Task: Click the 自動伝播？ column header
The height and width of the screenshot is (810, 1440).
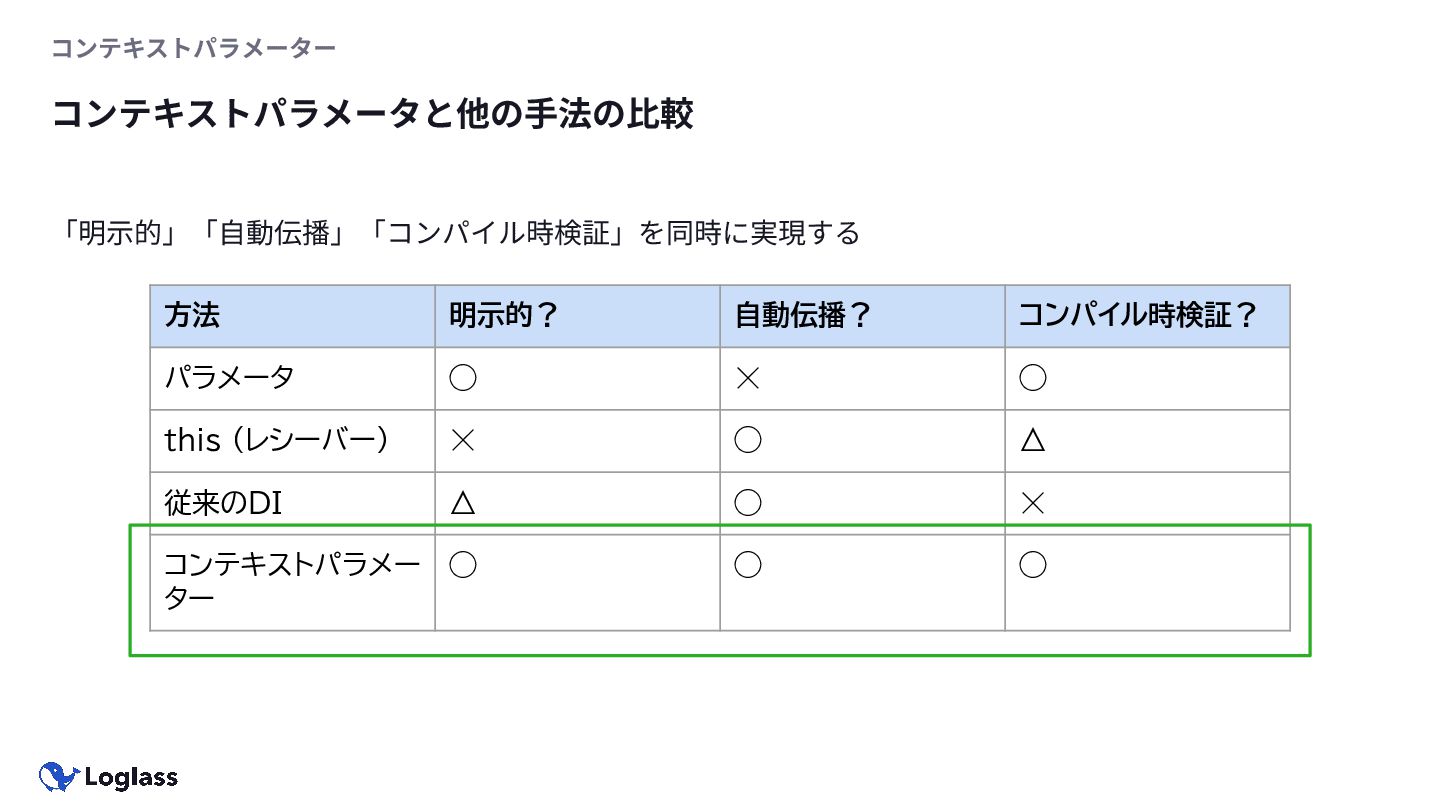Action: click(803, 316)
